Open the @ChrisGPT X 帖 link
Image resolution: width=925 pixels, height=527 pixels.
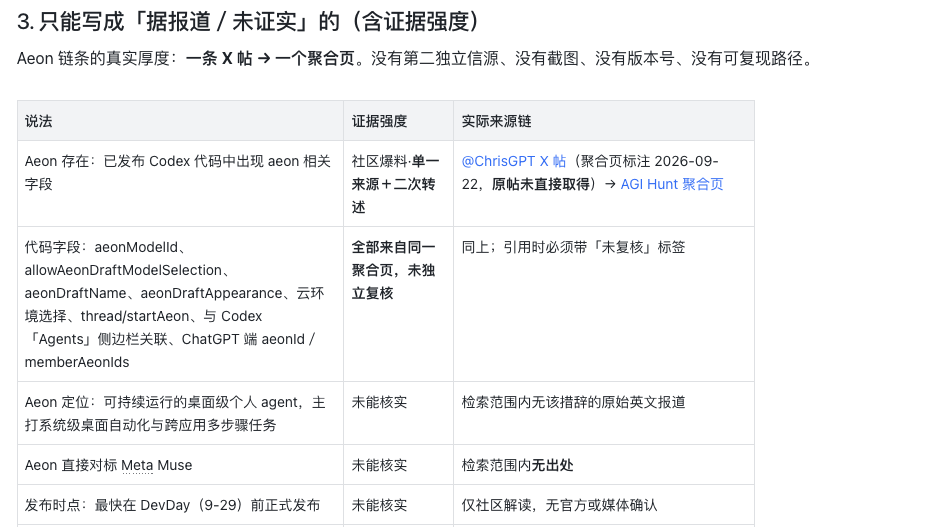[513, 161]
